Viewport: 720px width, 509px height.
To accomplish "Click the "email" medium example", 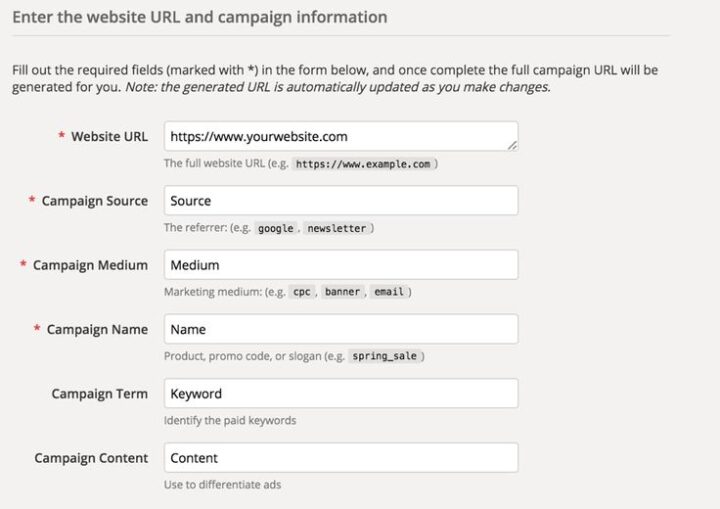I will (389, 292).
